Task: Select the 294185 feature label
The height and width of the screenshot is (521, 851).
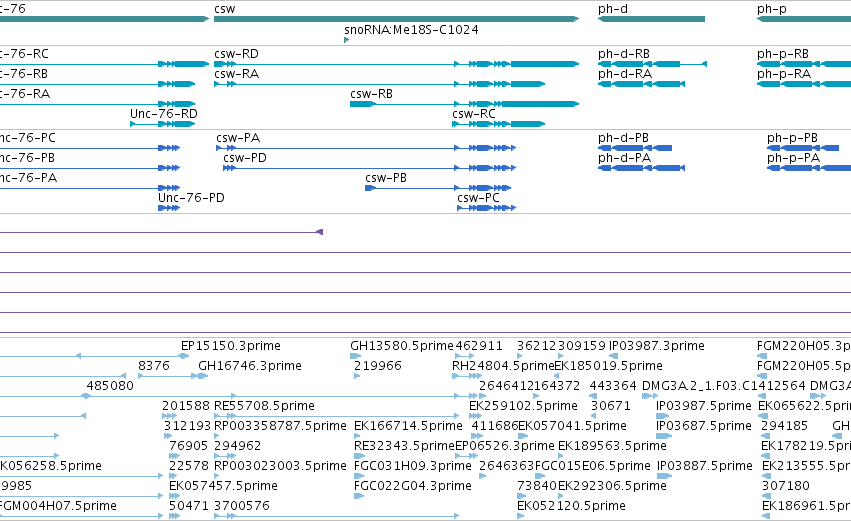Action: [x=785, y=427]
